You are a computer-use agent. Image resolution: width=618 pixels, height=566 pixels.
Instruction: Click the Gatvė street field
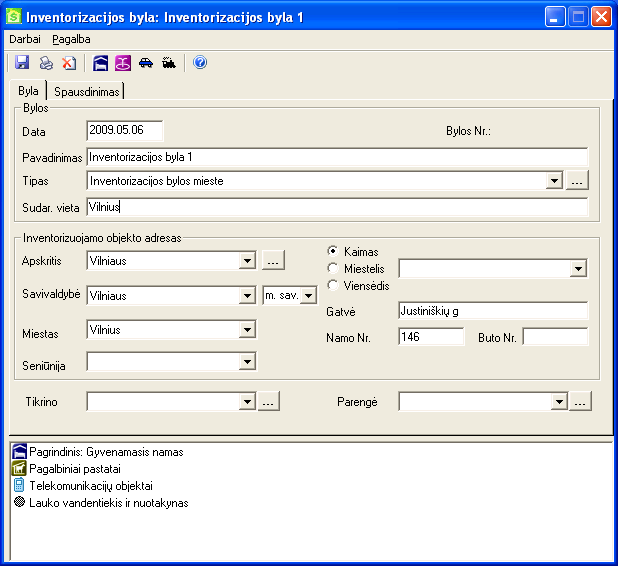(x=493, y=311)
